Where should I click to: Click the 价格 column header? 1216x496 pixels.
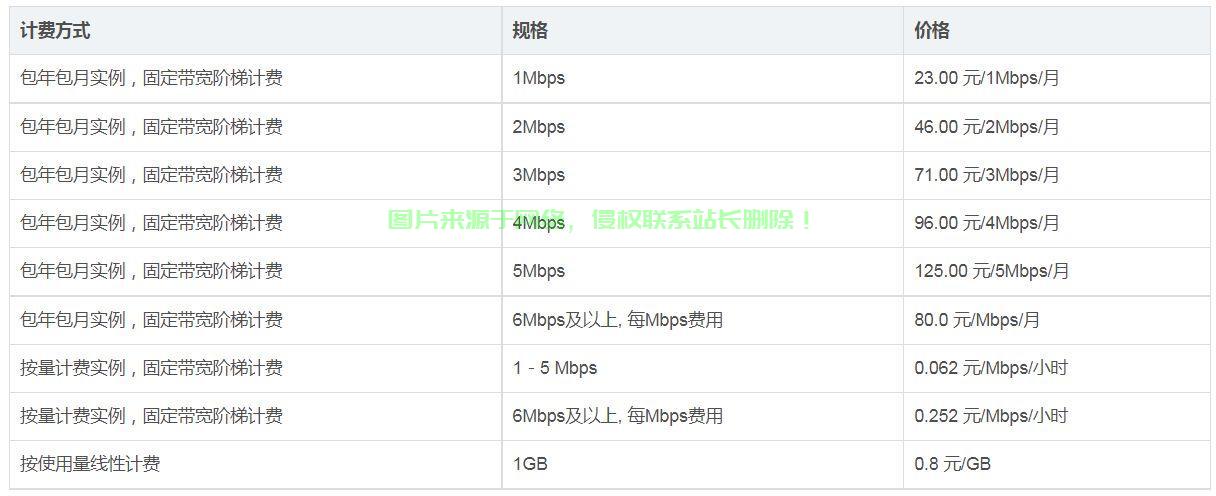tap(932, 31)
